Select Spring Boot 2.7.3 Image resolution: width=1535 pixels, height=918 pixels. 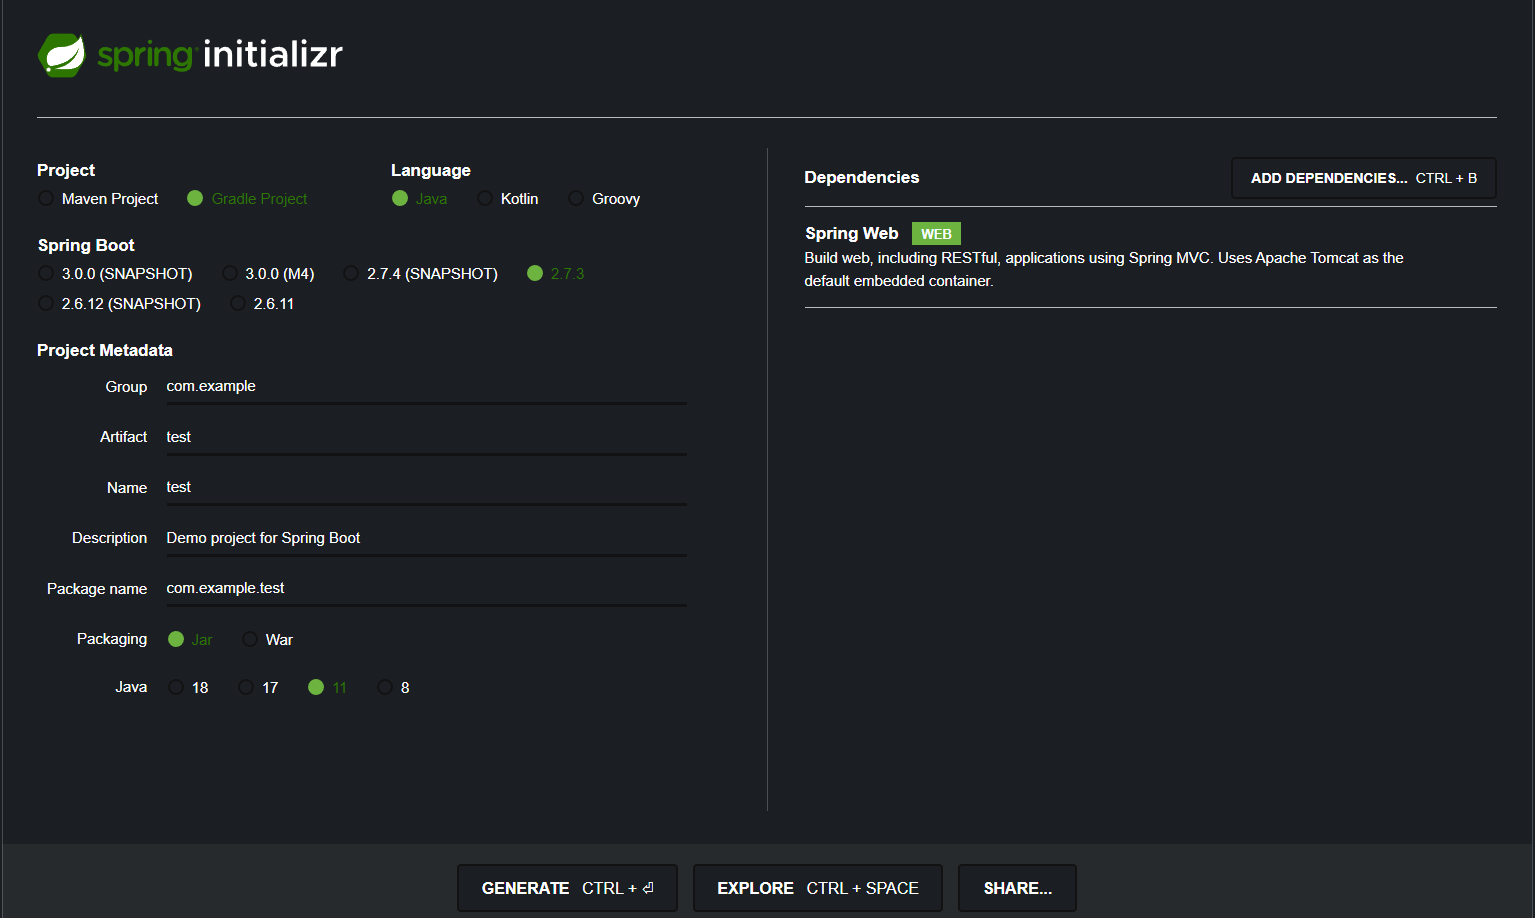535,273
